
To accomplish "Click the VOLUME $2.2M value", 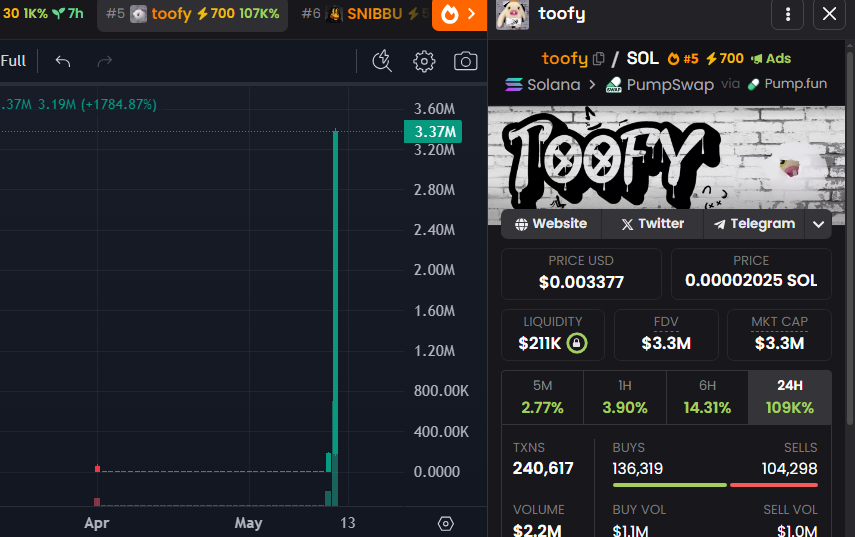I will [x=537, y=529].
